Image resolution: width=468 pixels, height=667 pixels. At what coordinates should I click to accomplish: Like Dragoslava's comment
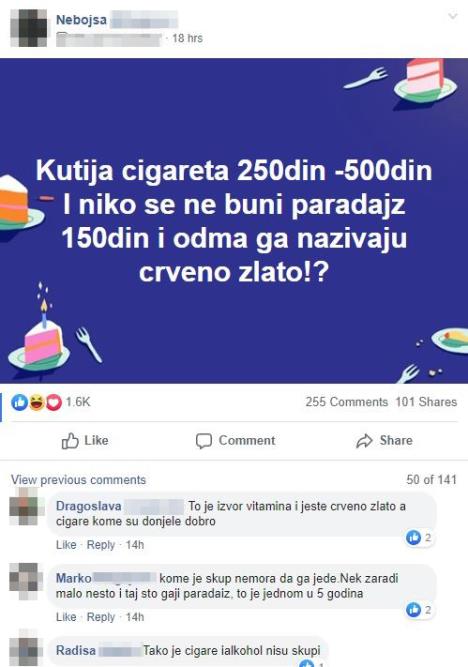[66, 545]
